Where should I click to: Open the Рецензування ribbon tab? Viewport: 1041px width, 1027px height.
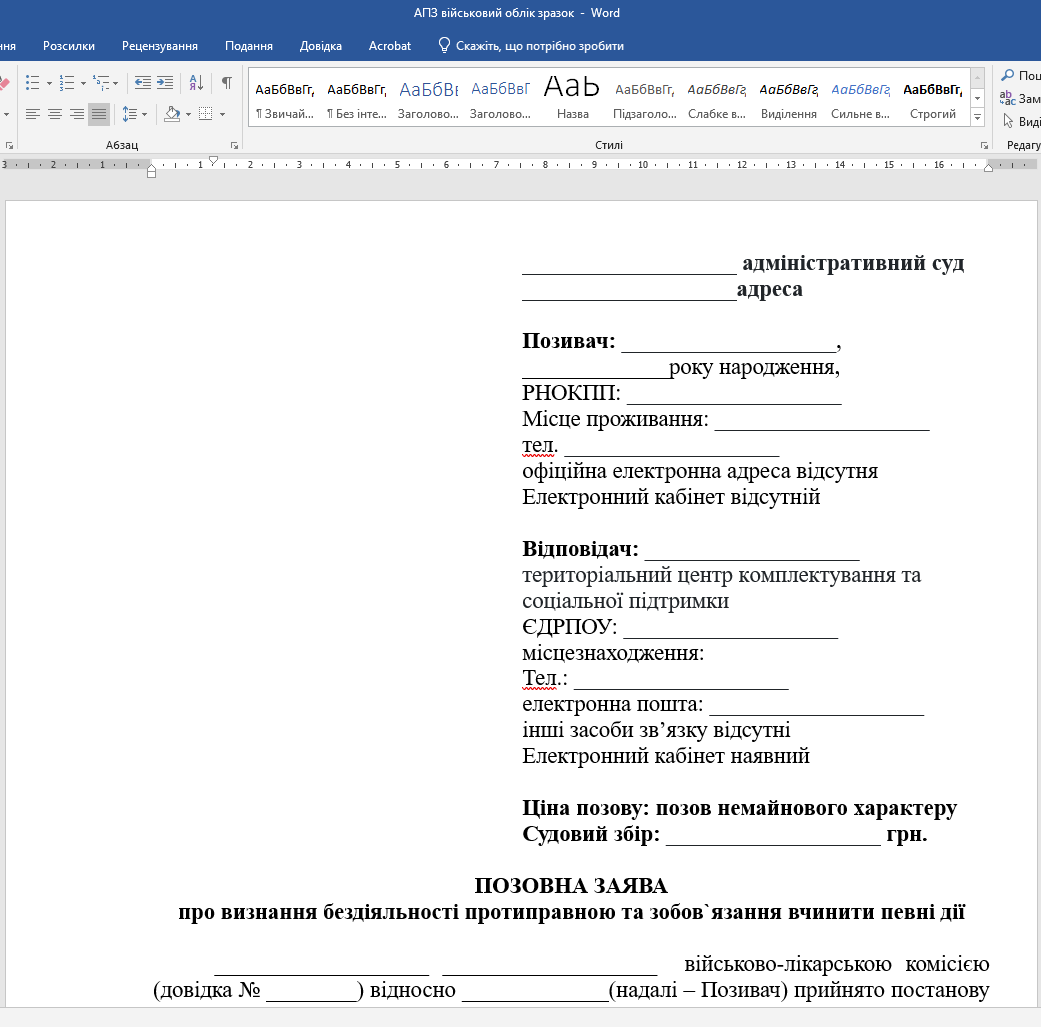160,46
